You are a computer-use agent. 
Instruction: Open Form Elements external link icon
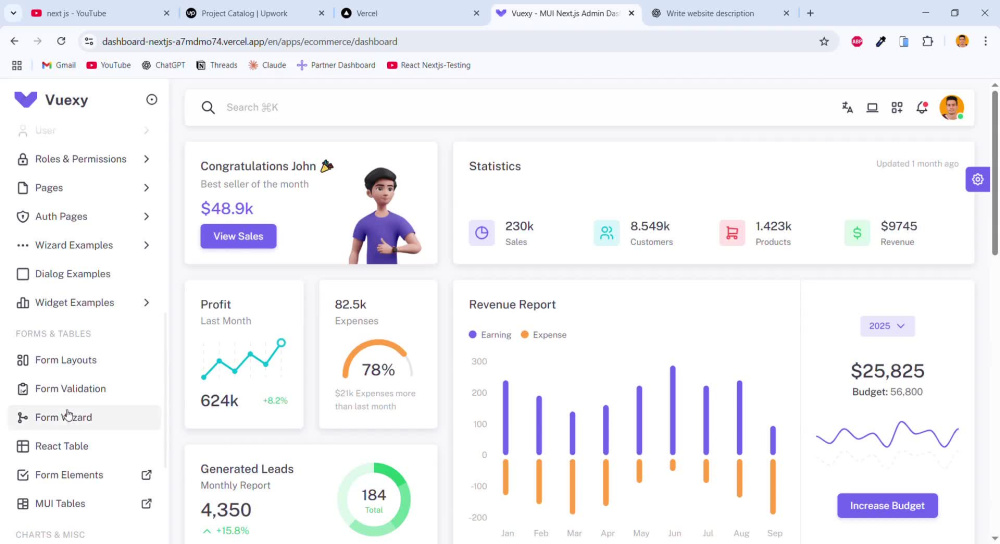(146, 474)
